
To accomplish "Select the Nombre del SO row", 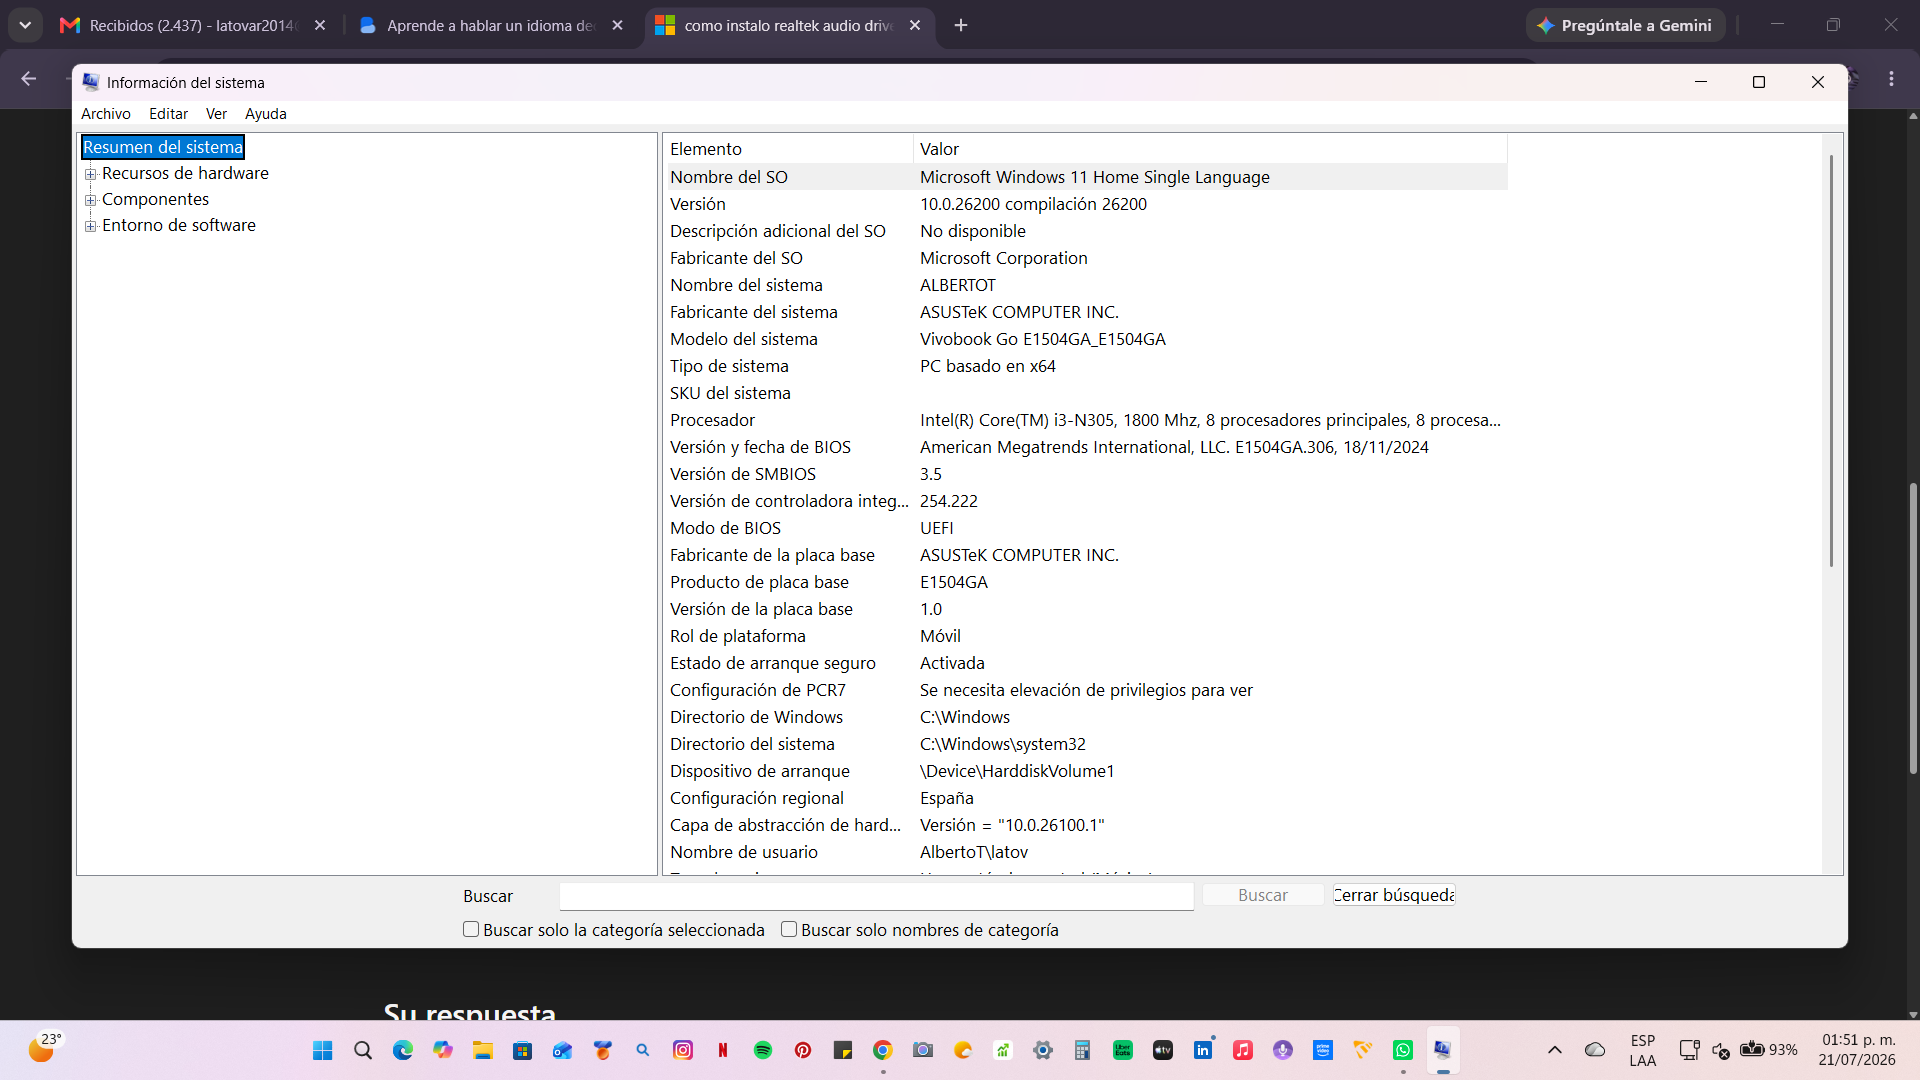I will click(1087, 177).
